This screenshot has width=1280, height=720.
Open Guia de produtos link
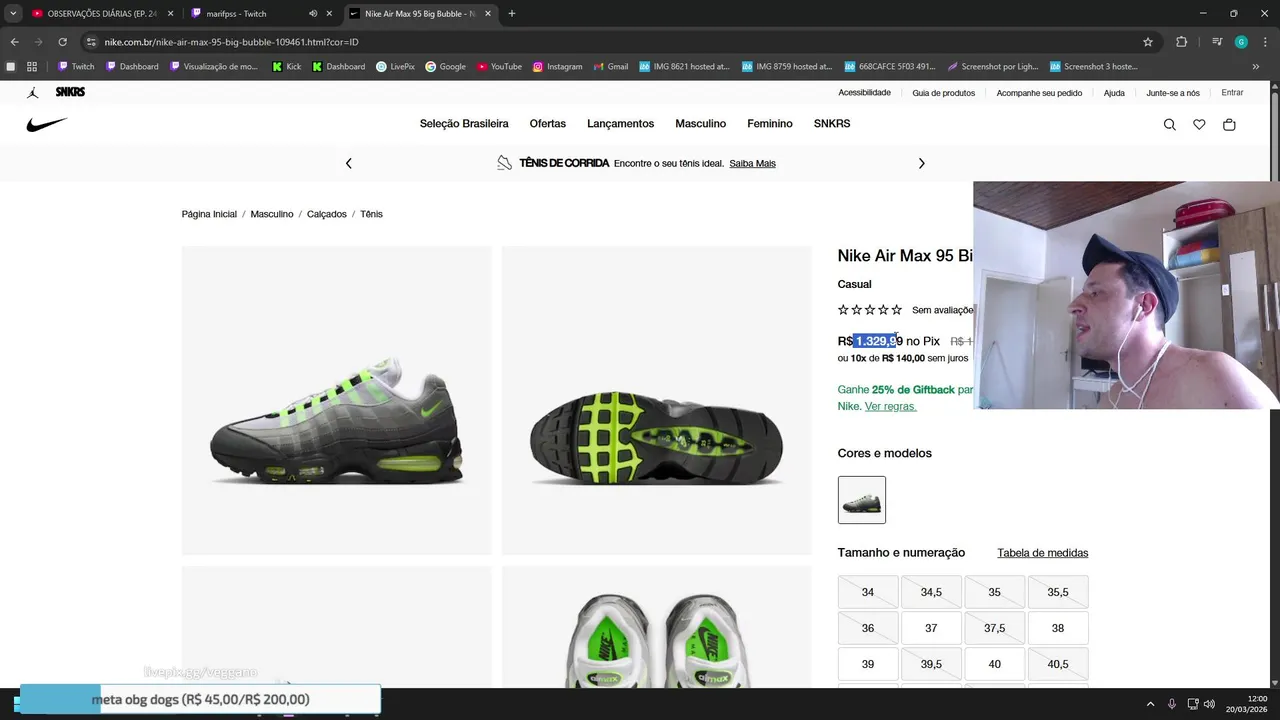[943, 93]
